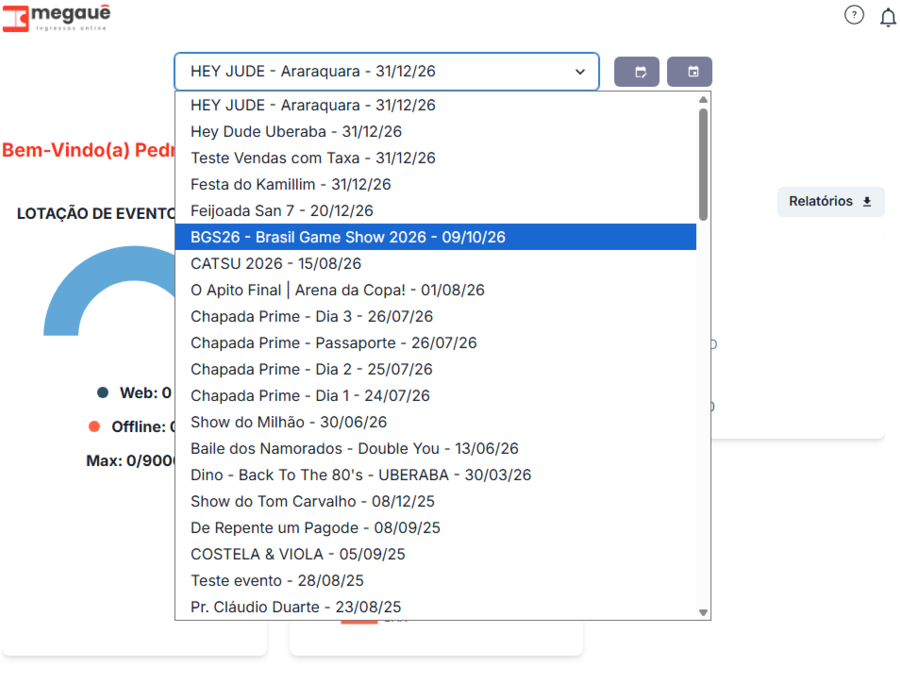Select Chapada Prime - Dia 2
The width and height of the screenshot is (900, 700).
(436, 369)
